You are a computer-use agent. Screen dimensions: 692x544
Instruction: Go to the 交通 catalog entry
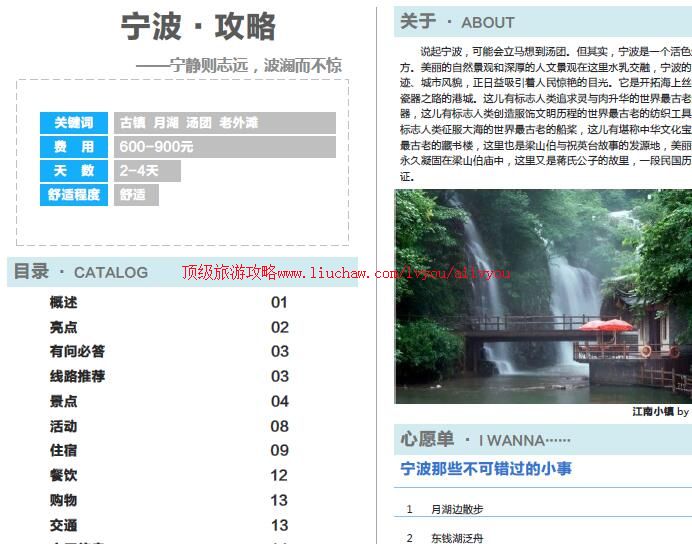pyautogui.click(x=64, y=525)
